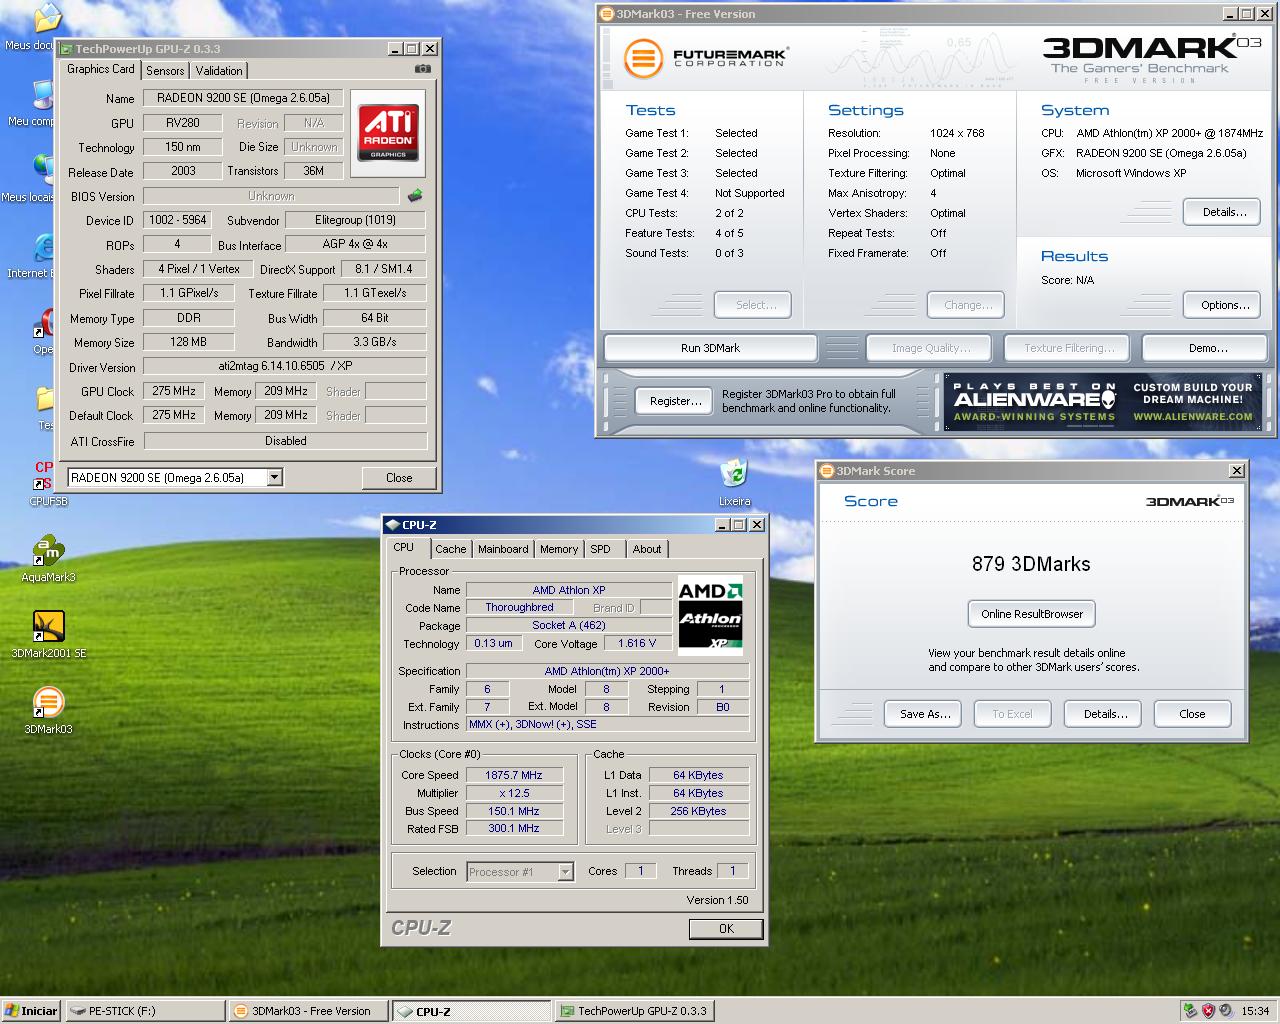Open the GPU selection dropdown in GPU-Z
Viewport: 1280px width, 1024px height.
tap(274, 478)
